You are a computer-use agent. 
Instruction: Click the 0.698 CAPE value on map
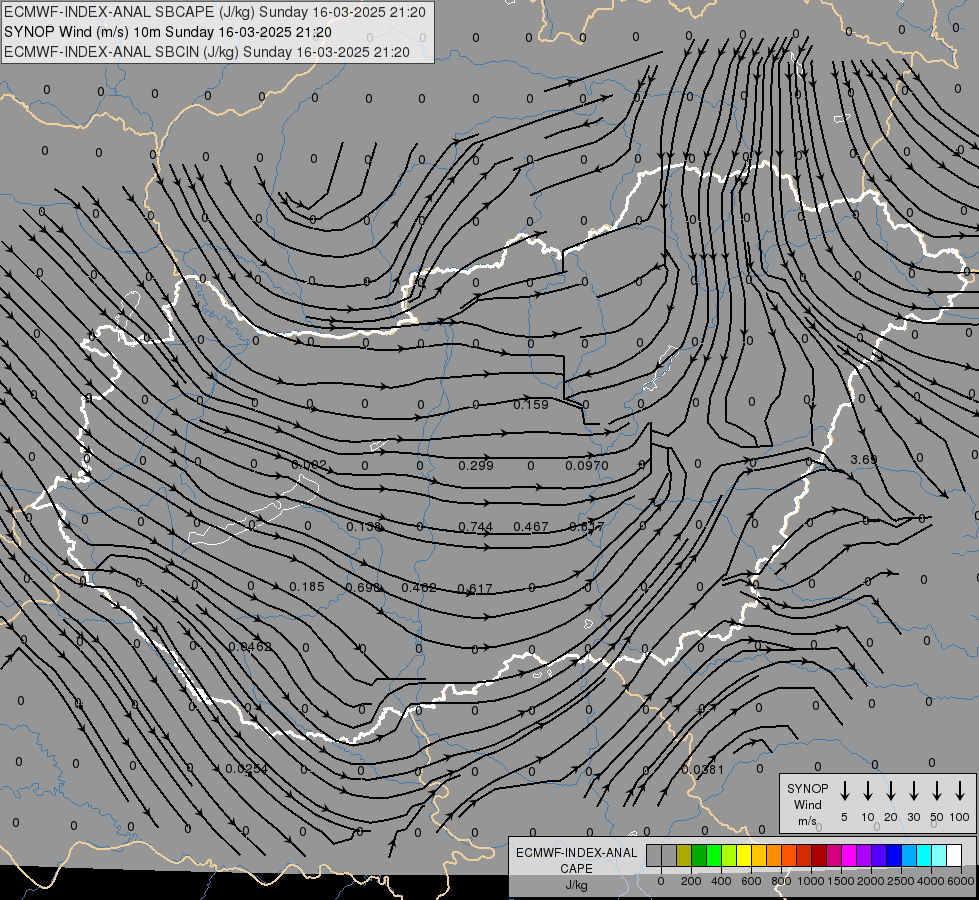tap(363, 588)
